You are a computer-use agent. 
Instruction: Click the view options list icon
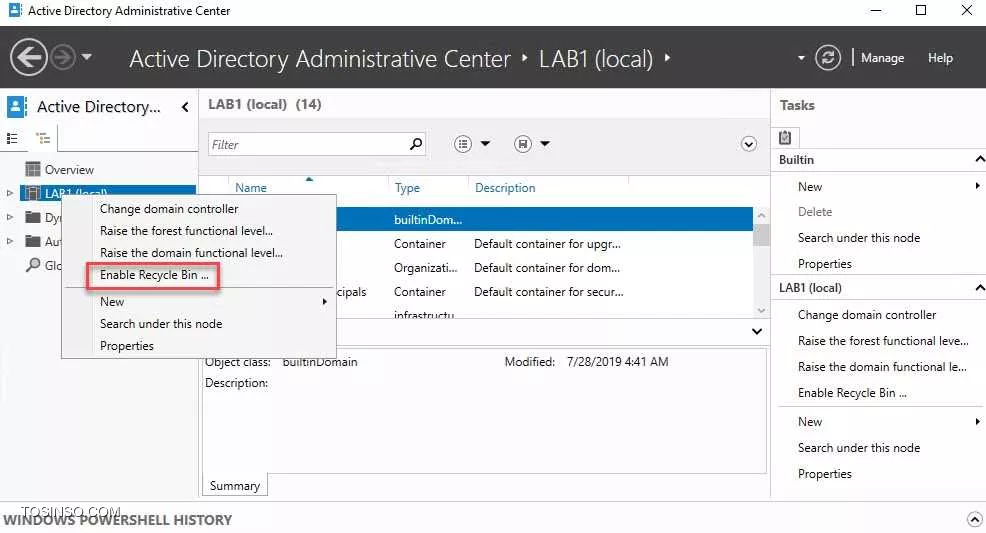pyautogui.click(x=463, y=144)
